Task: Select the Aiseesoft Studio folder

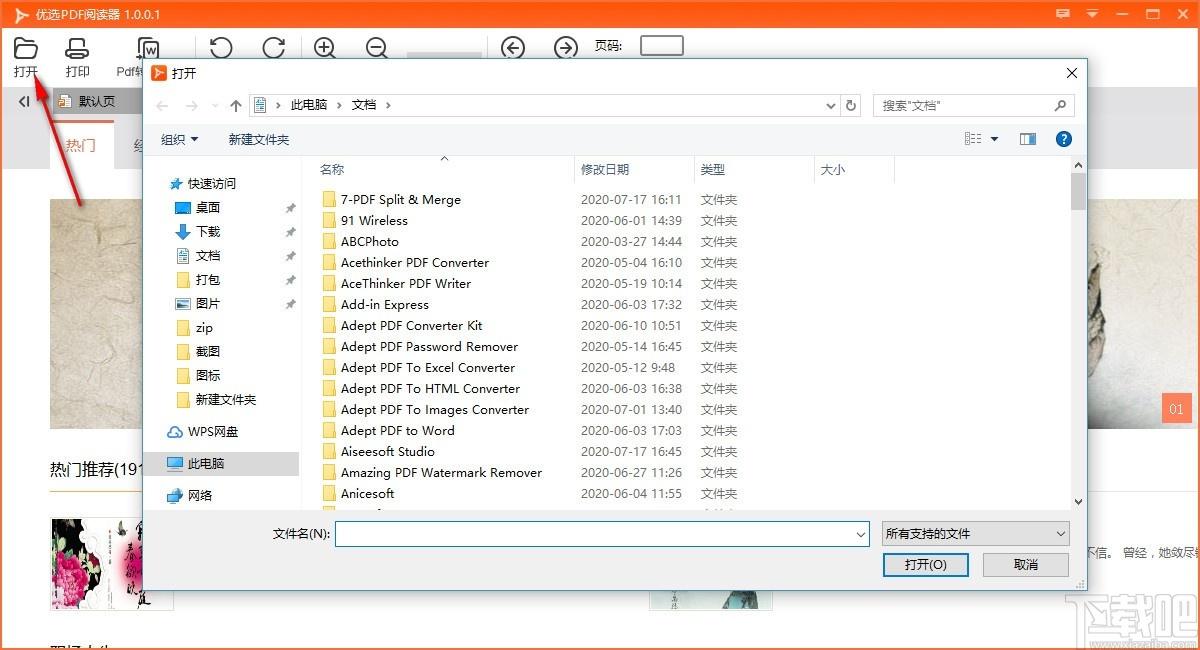Action: coord(379,452)
